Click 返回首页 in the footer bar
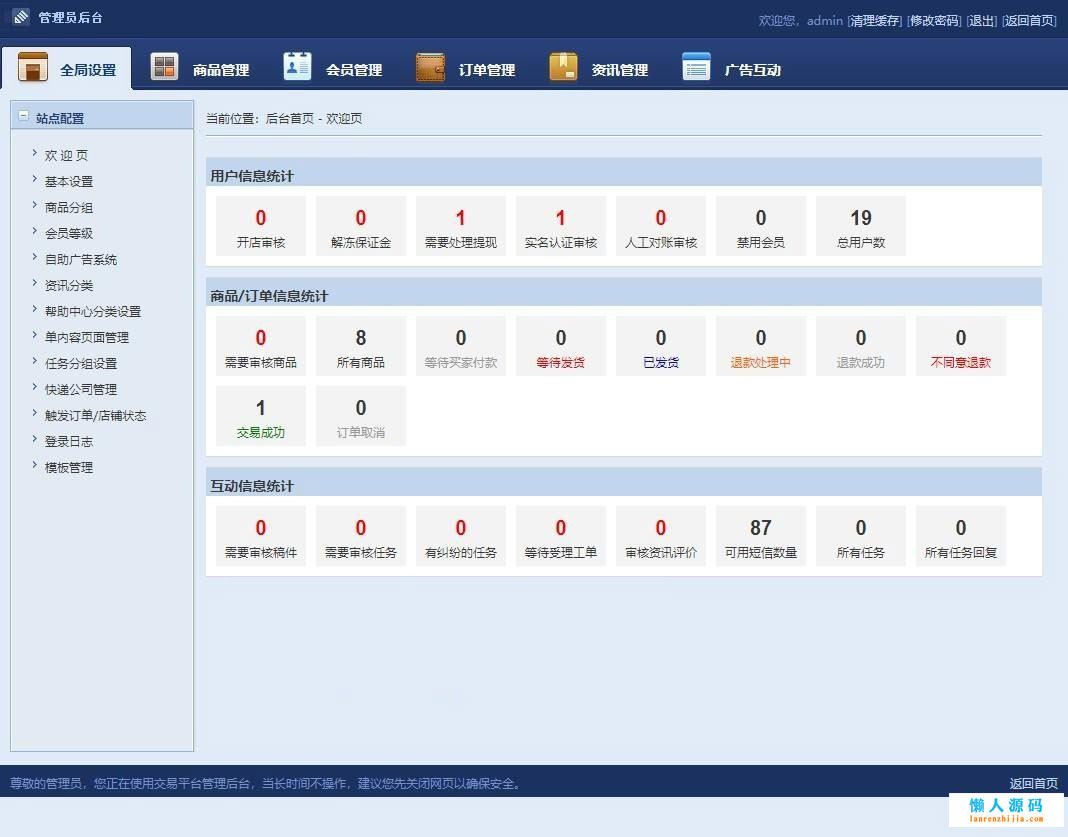This screenshot has height=837, width=1068. point(1033,783)
